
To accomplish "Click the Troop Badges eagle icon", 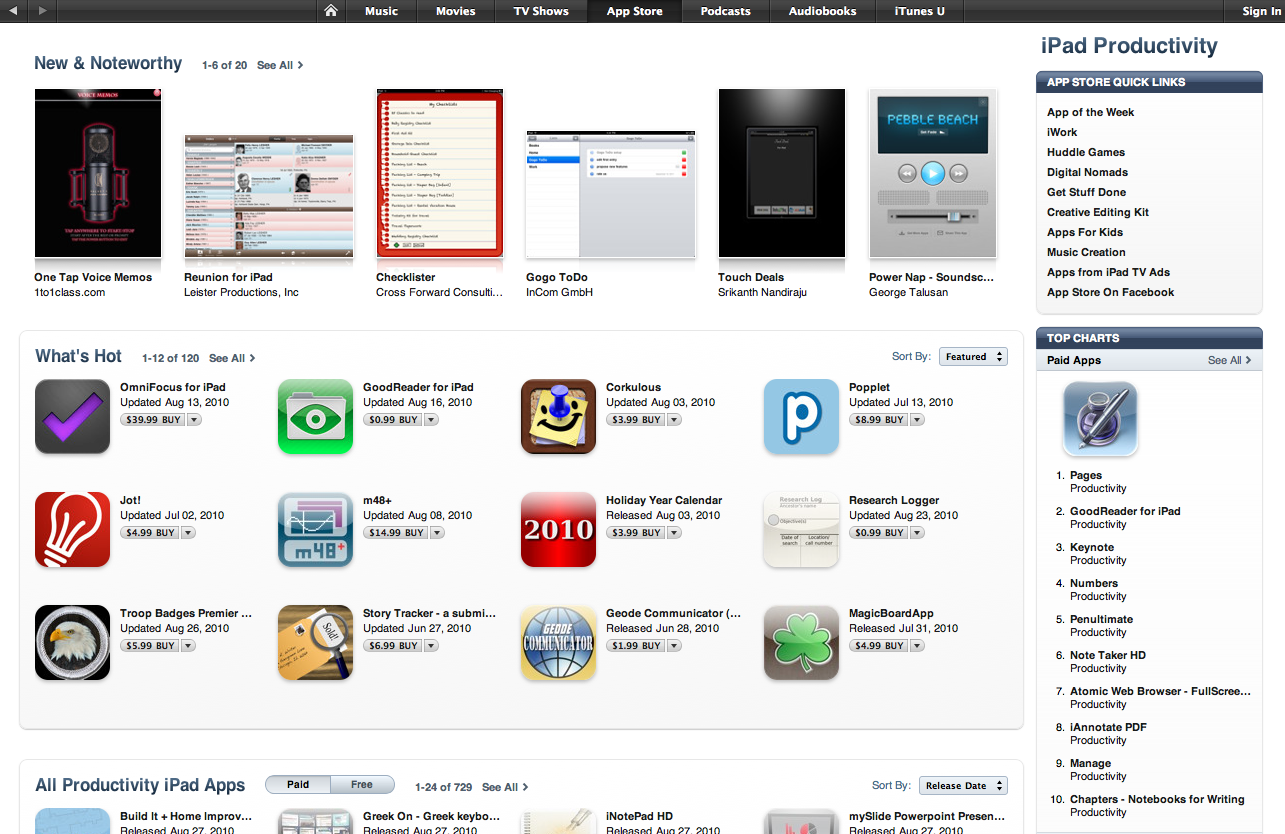I will click(72, 642).
